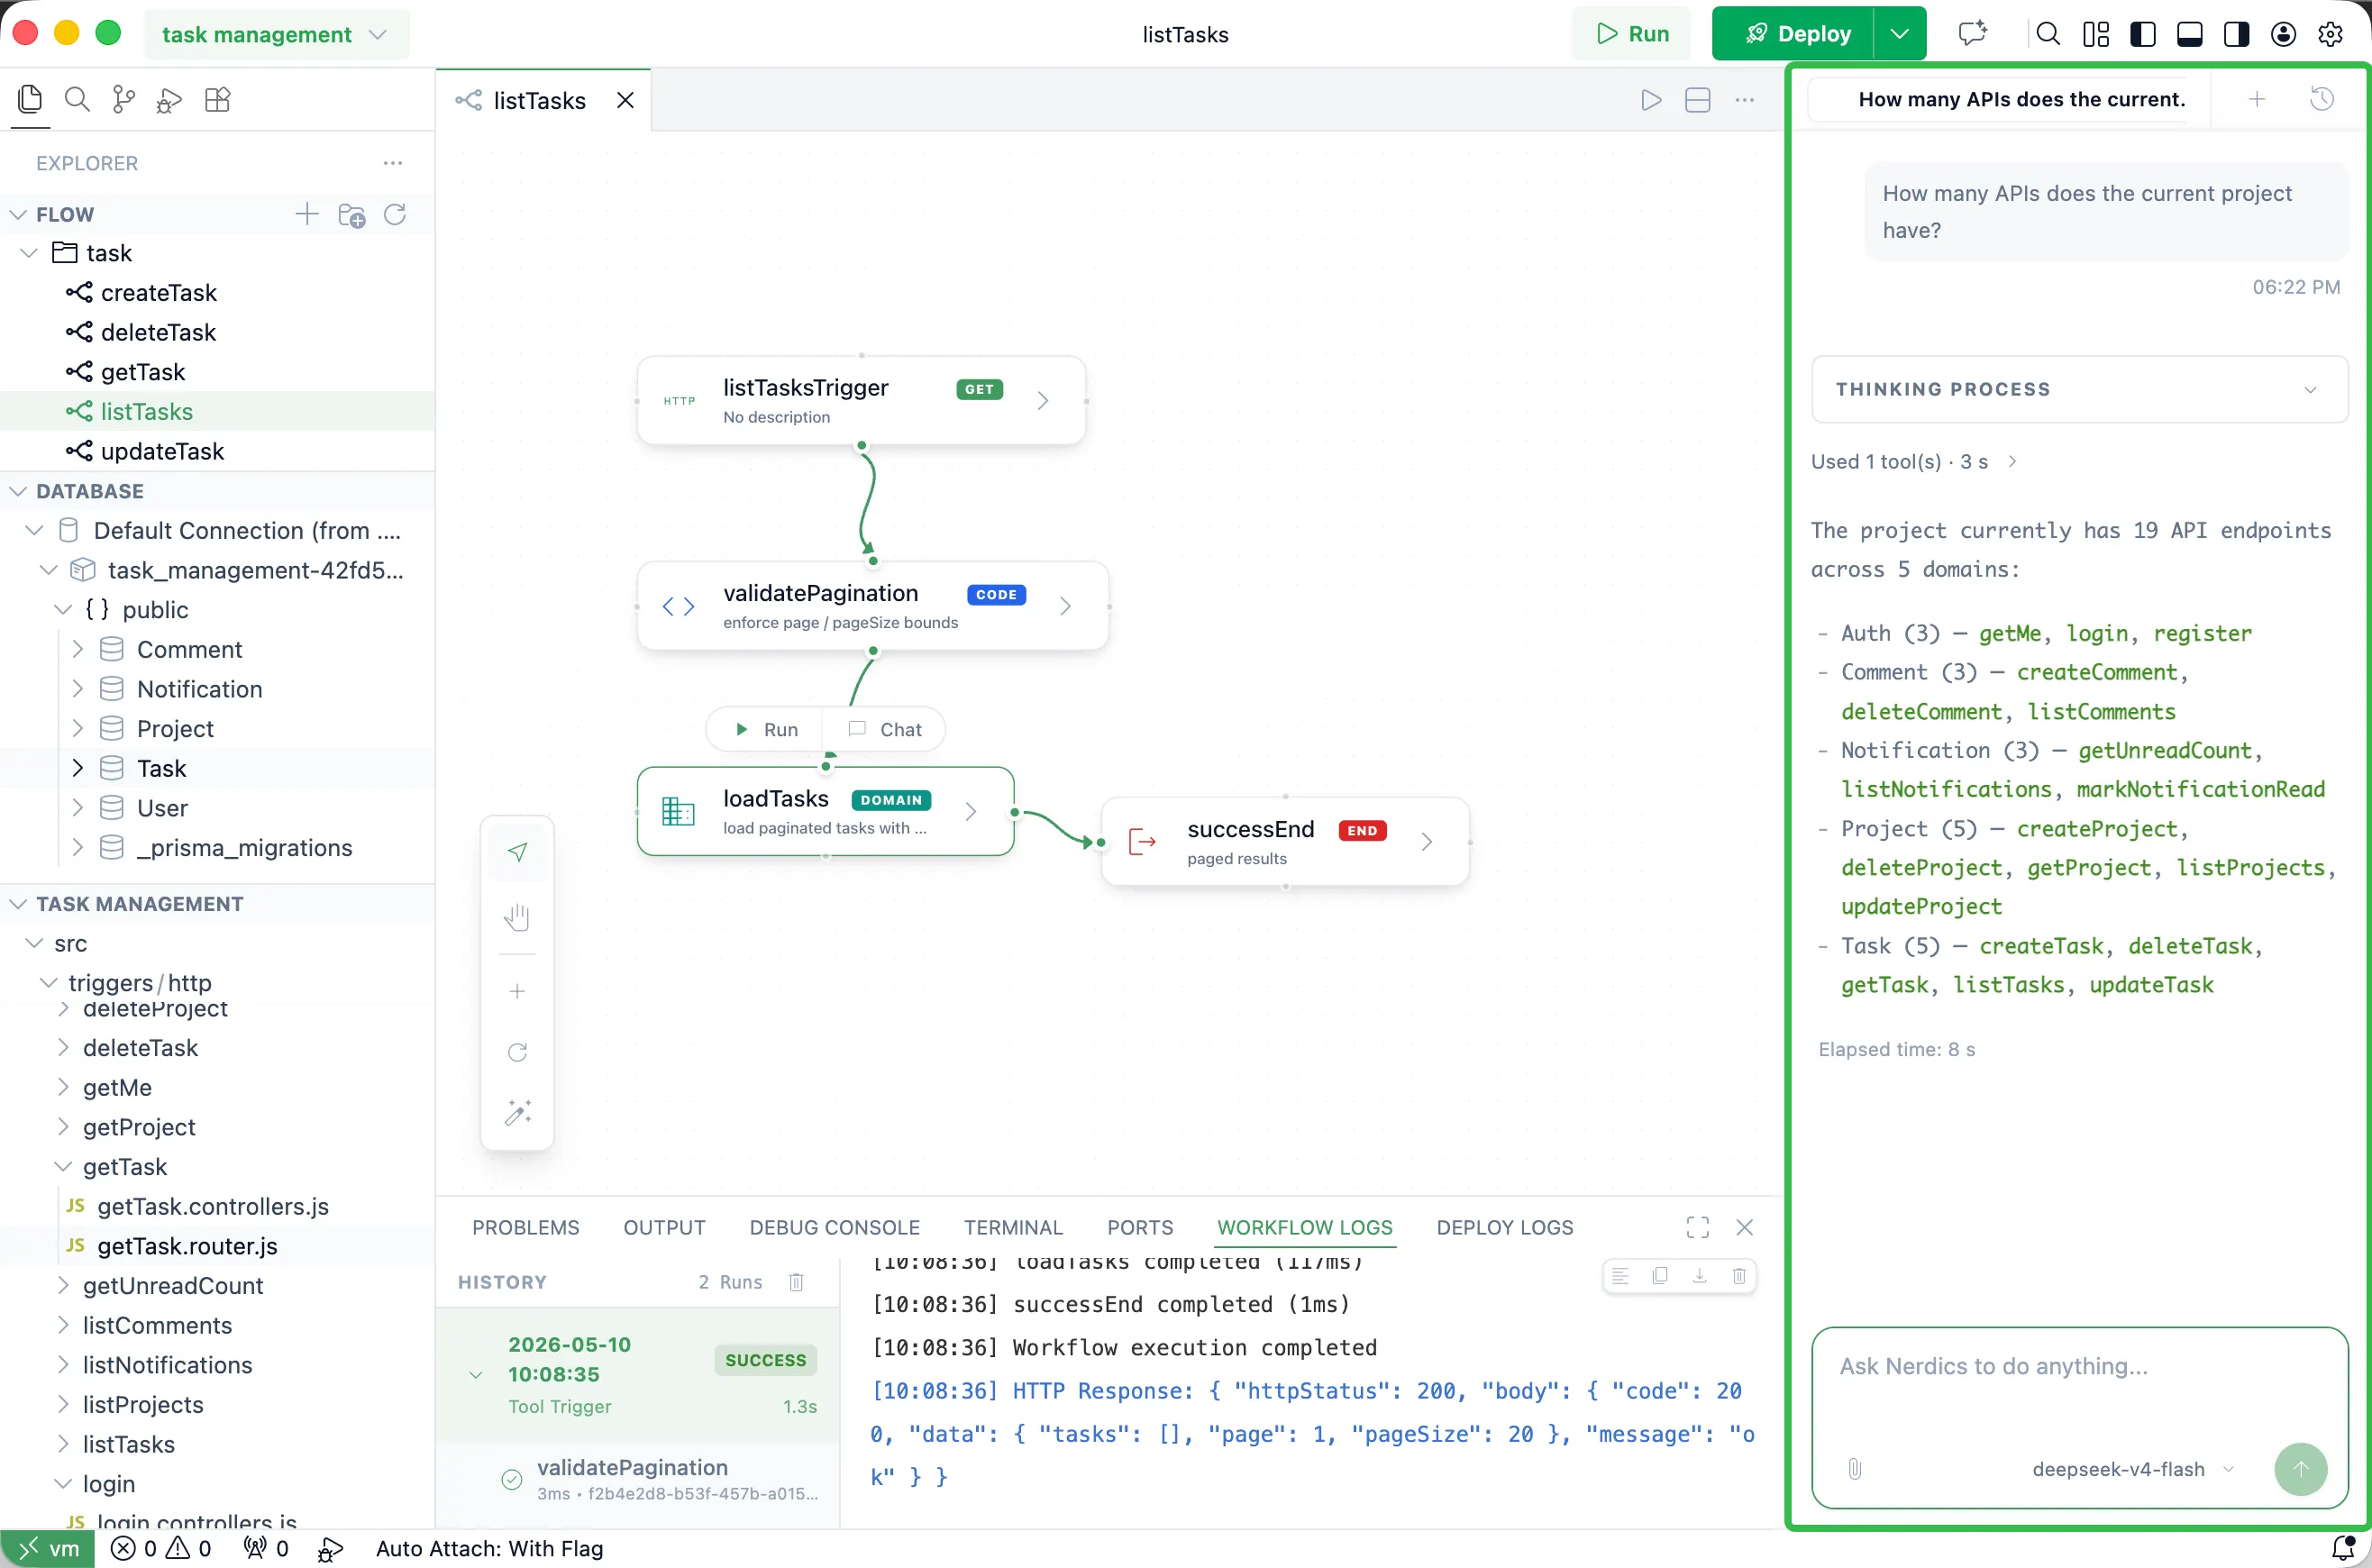
Task: Click Chat on the loadTasks node popup
Action: pos(885,729)
